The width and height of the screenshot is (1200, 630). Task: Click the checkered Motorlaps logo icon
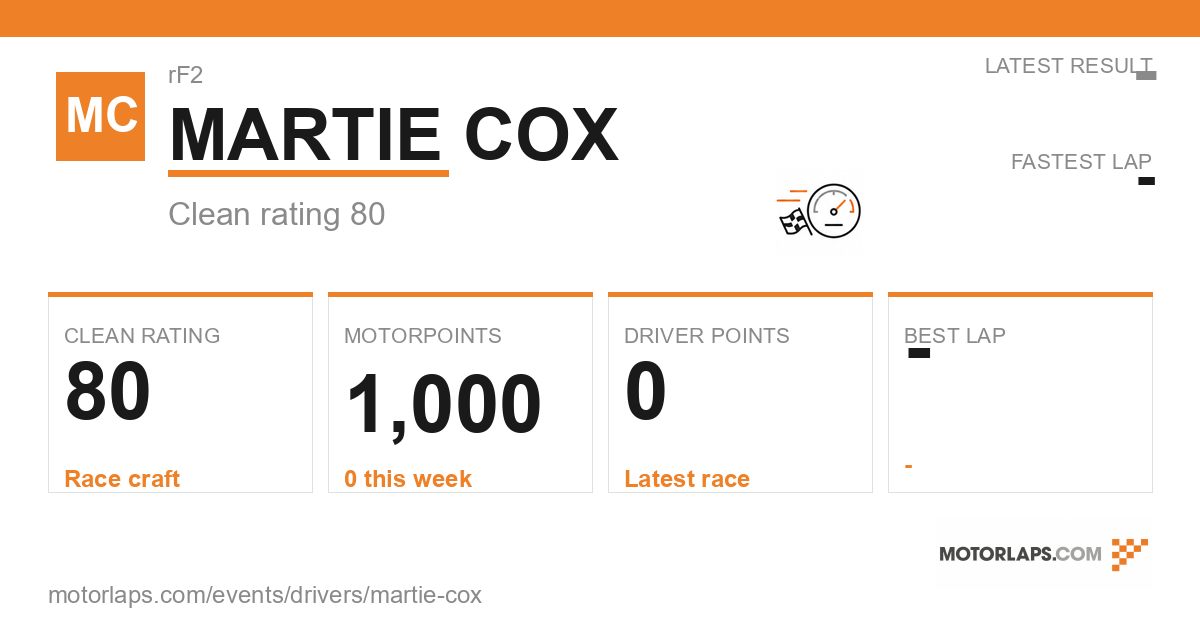(1129, 554)
